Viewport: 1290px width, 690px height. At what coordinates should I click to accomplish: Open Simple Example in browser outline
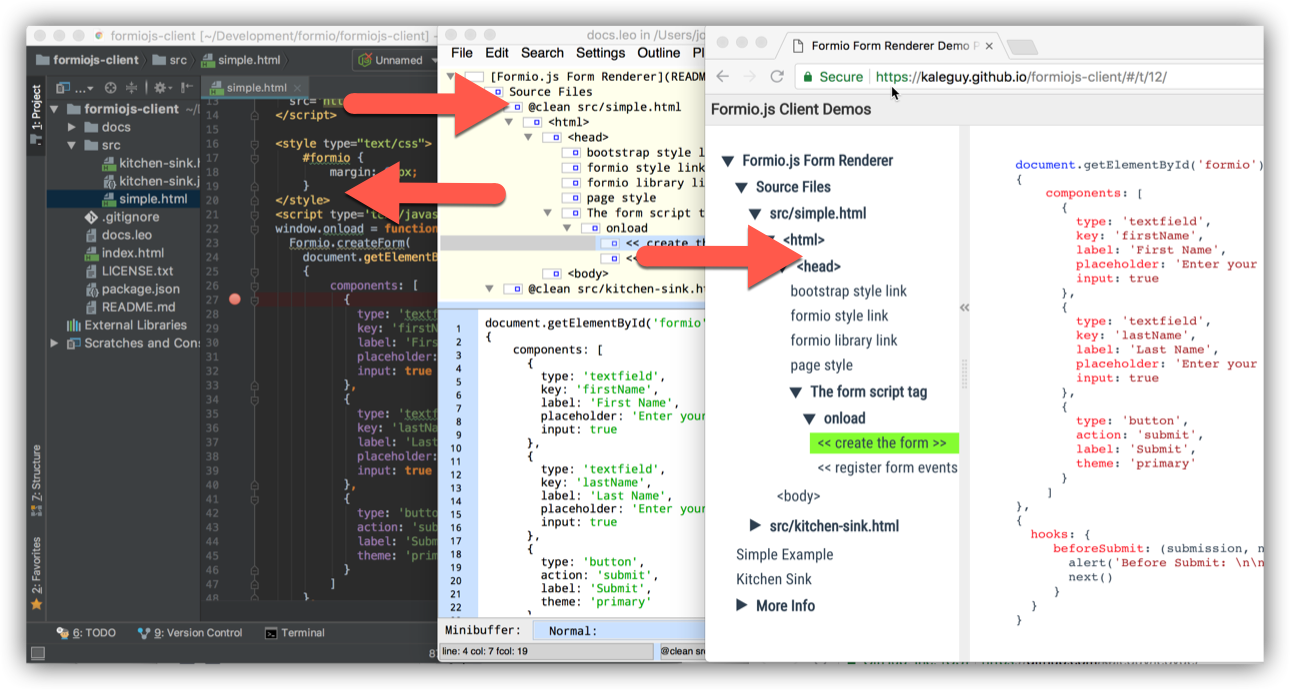pyautogui.click(x=784, y=554)
